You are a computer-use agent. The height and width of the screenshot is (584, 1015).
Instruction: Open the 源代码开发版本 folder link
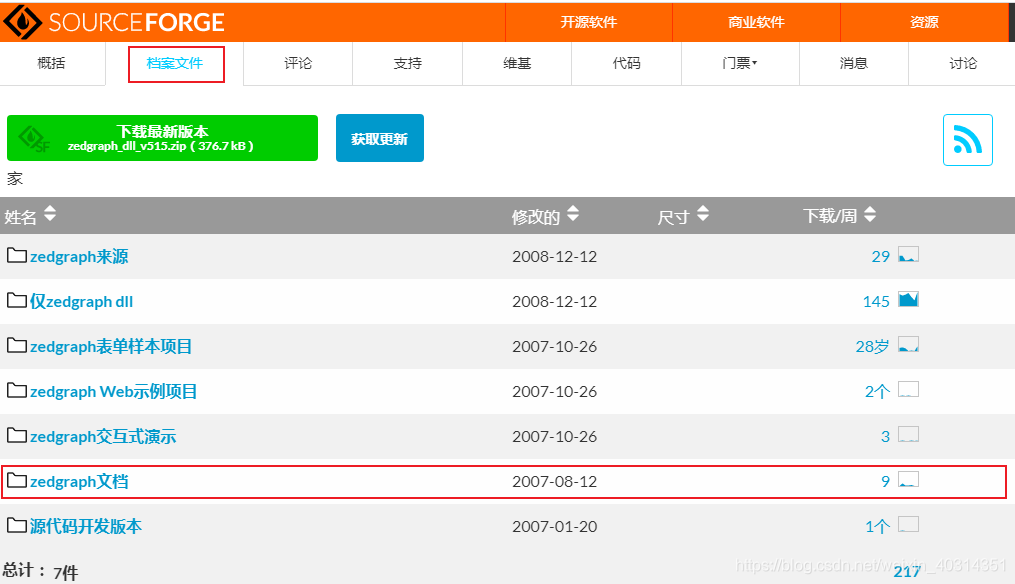coord(85,526)
